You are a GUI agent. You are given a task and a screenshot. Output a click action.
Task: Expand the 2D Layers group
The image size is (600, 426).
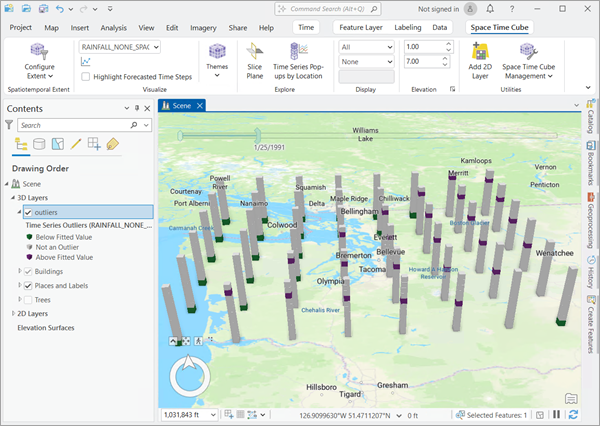pos(13,313)
